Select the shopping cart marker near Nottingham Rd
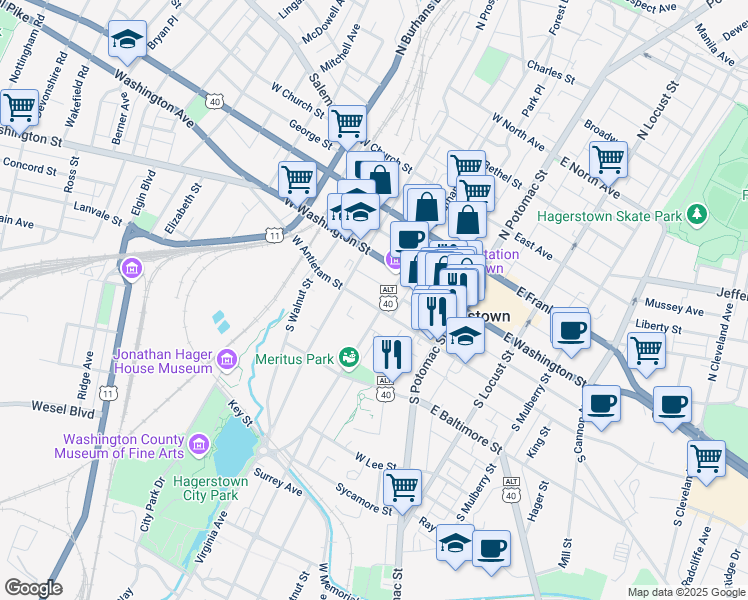 coord(20,111)
